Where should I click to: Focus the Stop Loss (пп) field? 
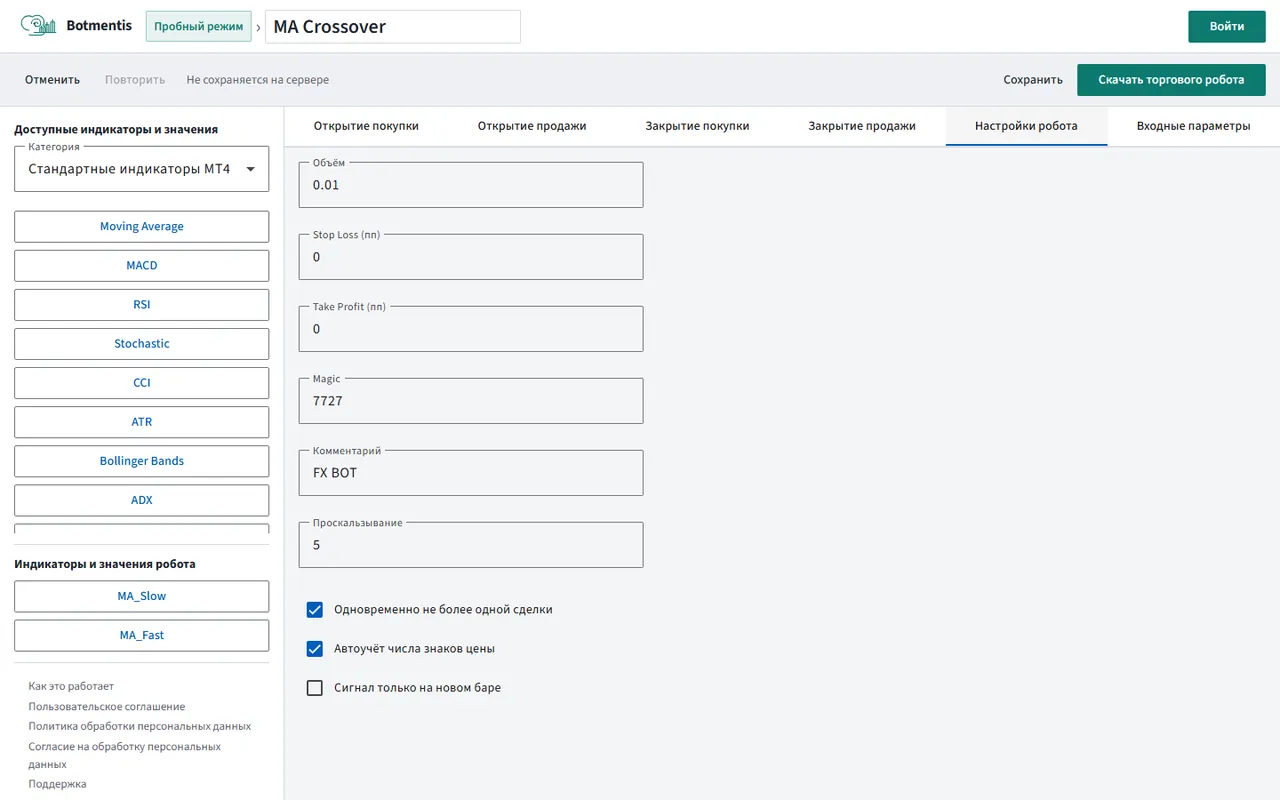[471, 257]
